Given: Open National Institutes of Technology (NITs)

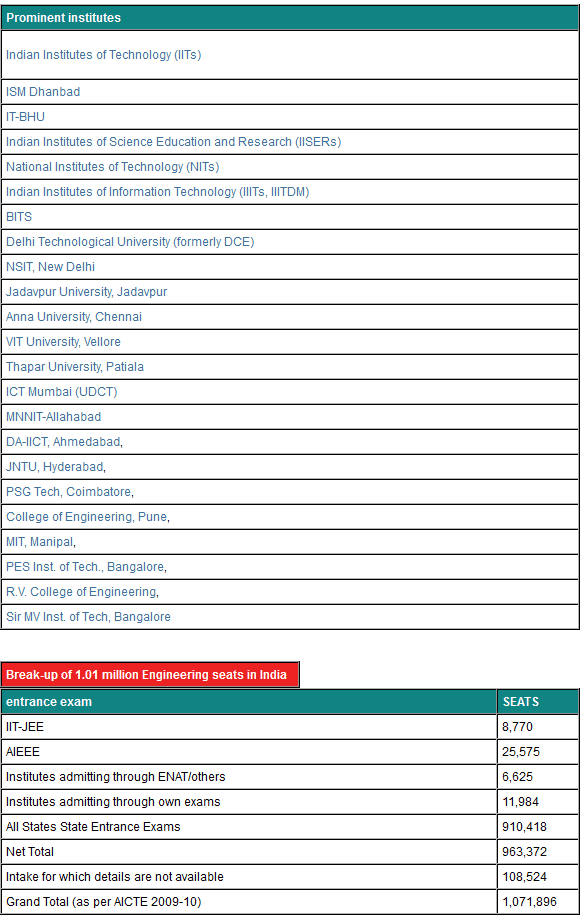Looking at the screenshot, I should (112, 167).
